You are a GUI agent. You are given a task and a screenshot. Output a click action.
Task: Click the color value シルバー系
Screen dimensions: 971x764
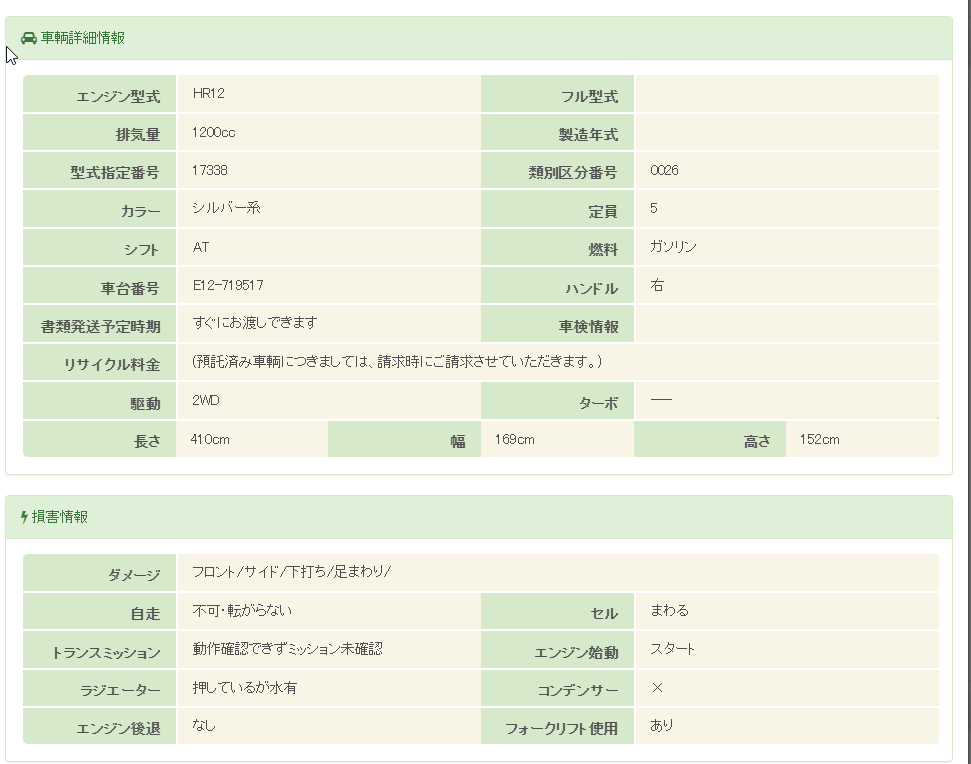coord(227,208)
